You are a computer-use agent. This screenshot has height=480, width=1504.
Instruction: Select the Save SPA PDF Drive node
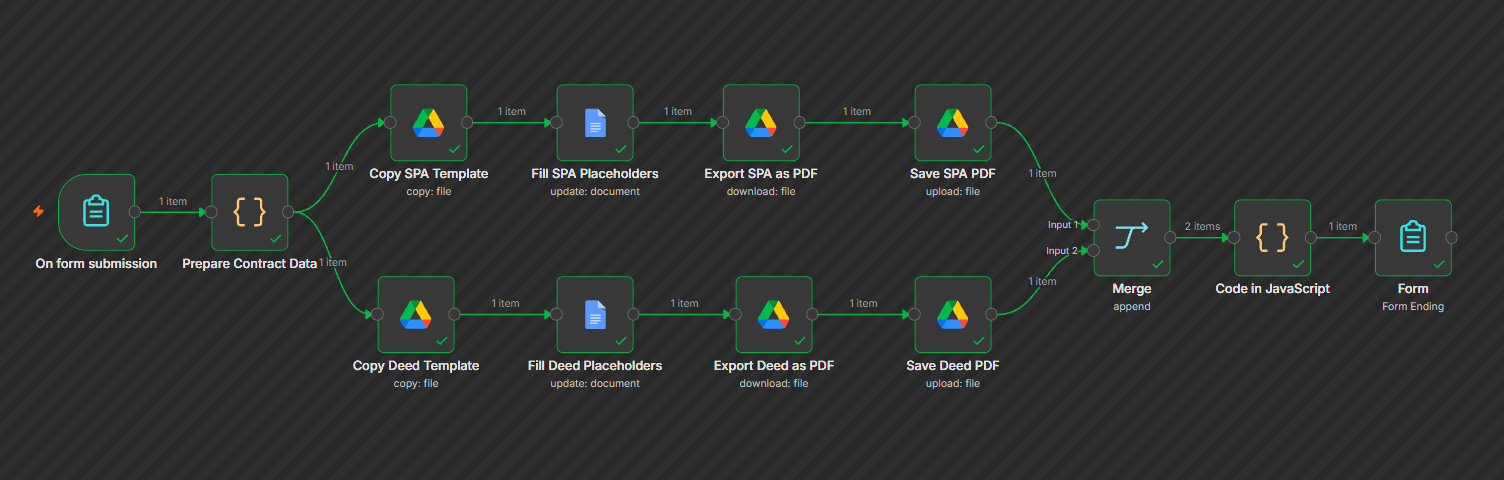[953, 122]
